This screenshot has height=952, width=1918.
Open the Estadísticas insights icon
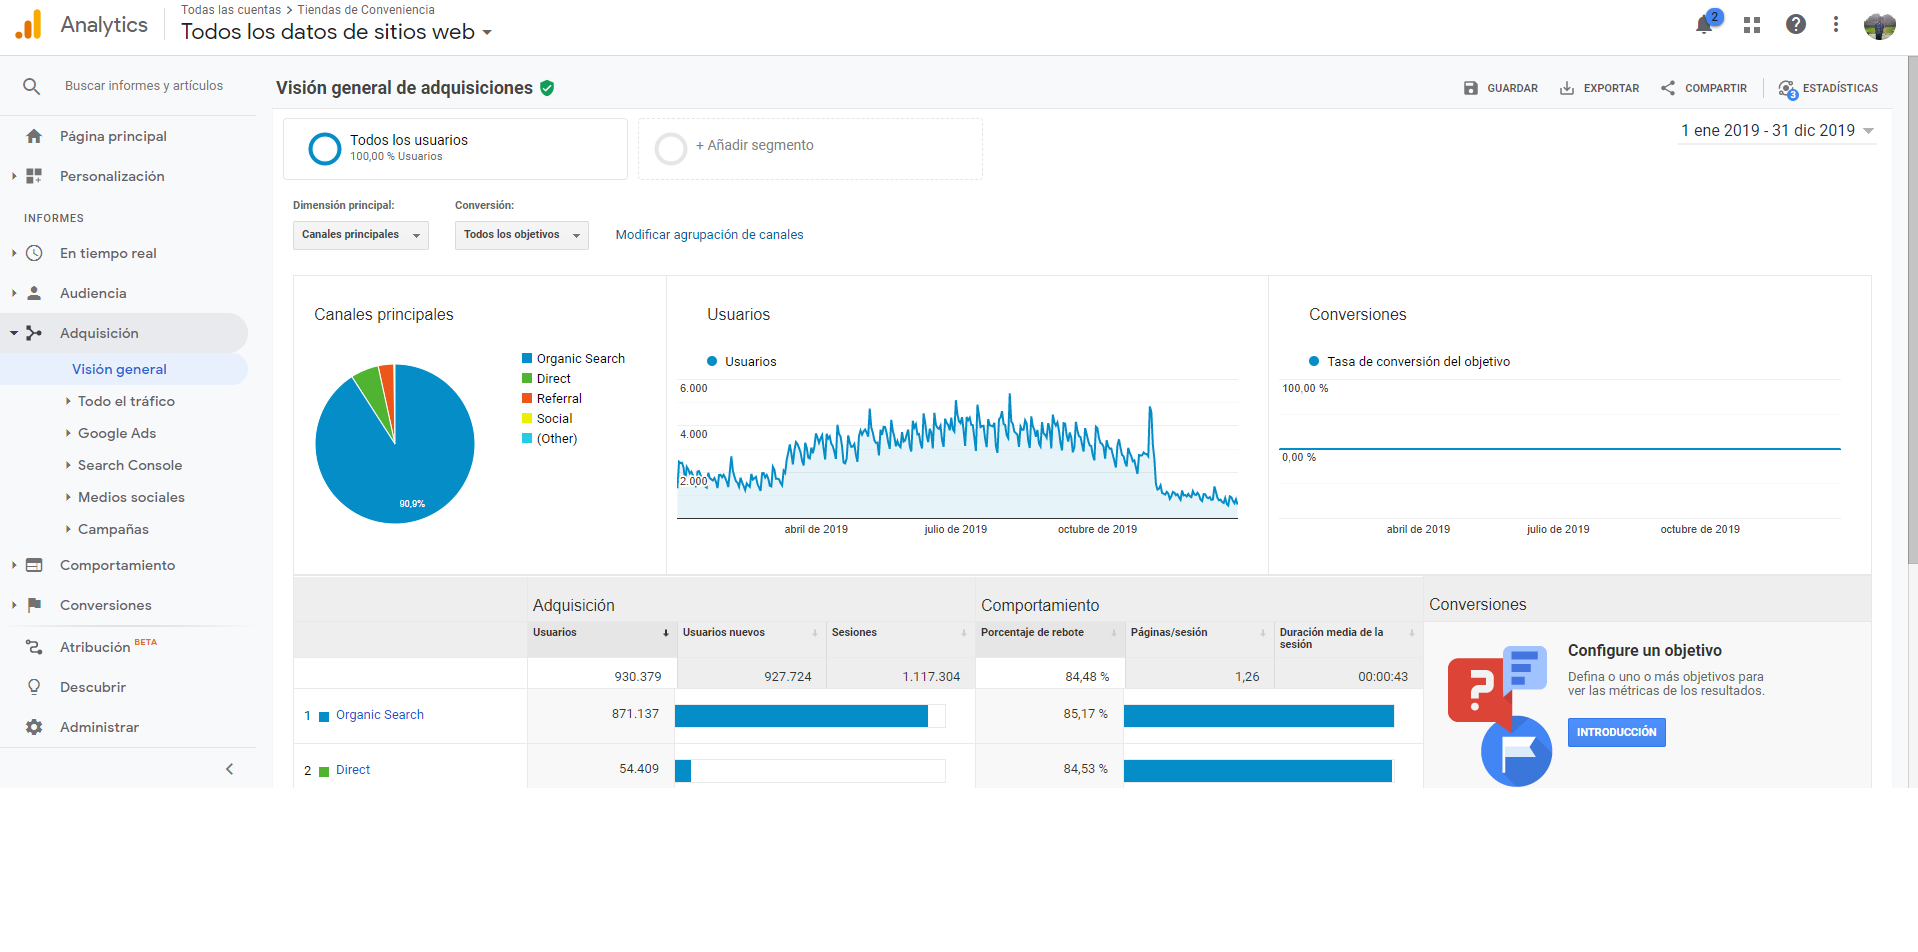tap(1788, 89)
